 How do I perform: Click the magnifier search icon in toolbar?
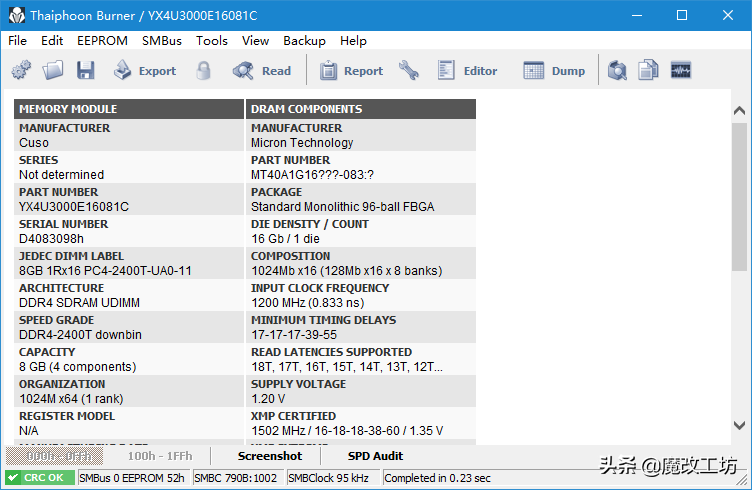617,70
